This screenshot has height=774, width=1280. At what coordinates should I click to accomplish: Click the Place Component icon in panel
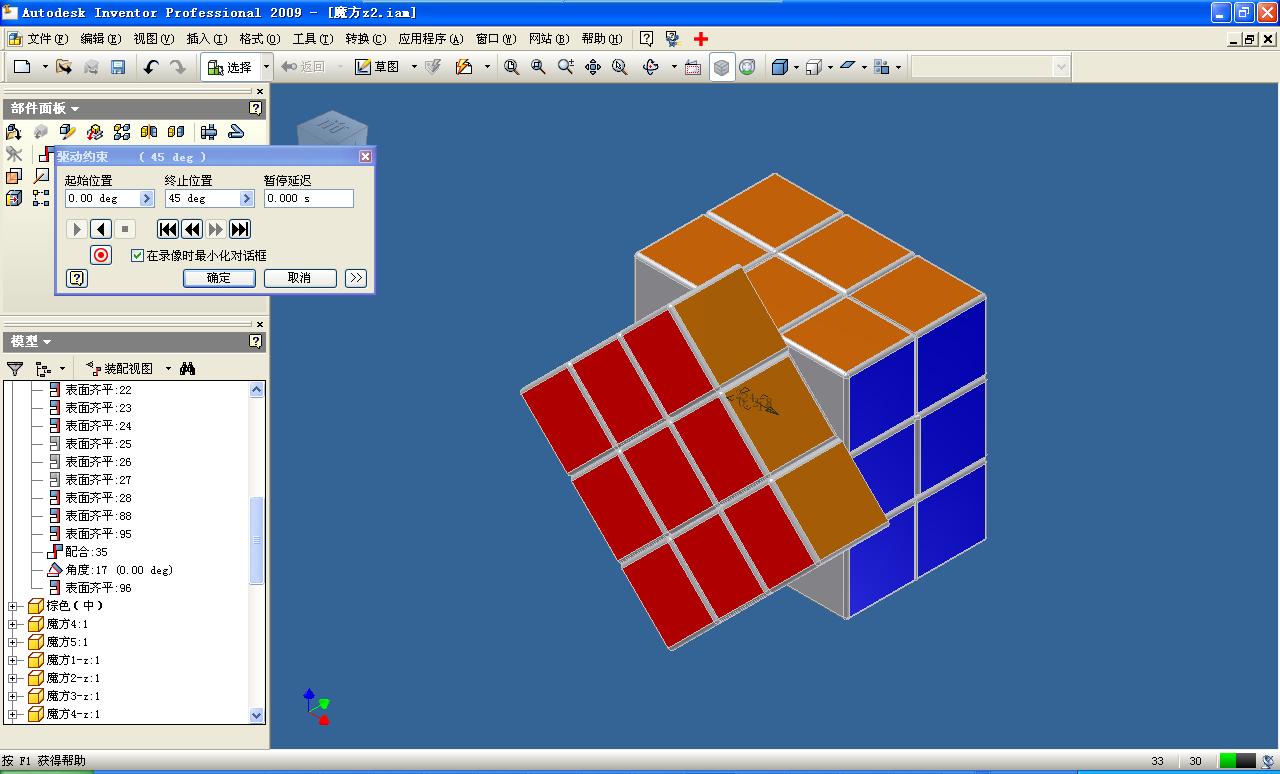[13, 131]
